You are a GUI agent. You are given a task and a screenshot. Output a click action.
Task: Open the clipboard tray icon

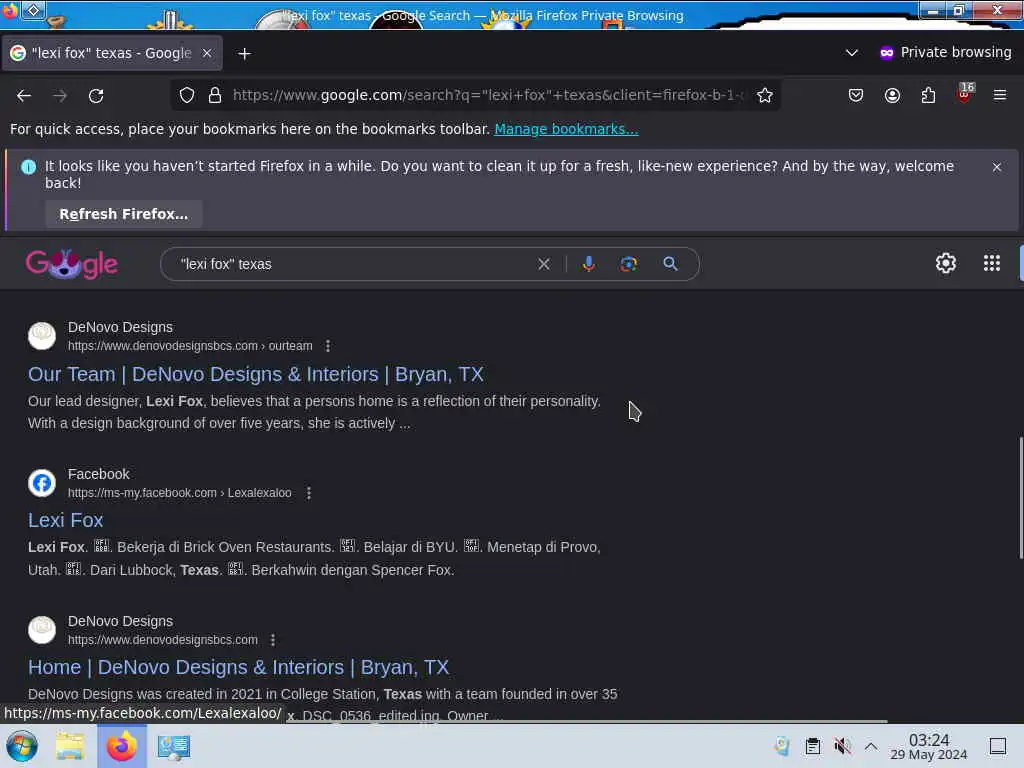pyautogui.click(x=812, y=746)
